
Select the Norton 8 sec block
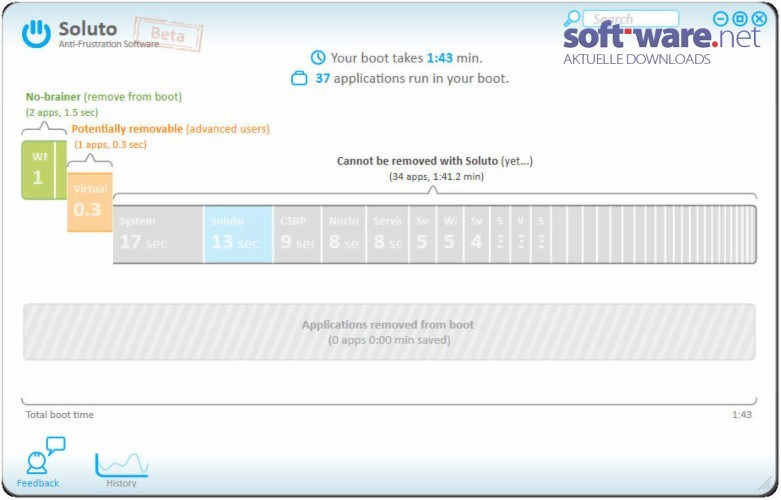[344, 234]
